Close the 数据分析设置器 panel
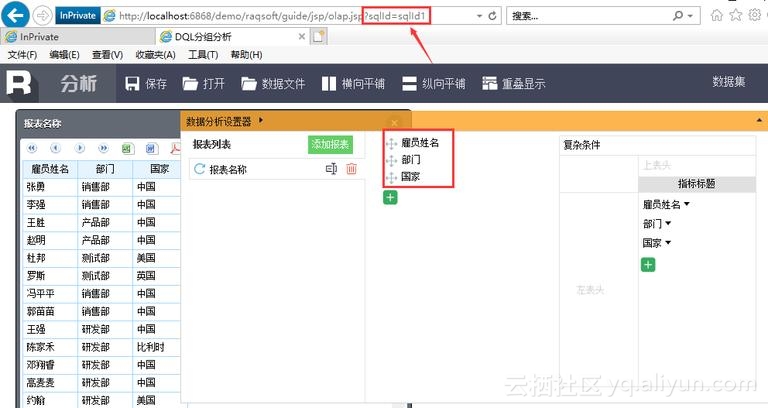This screenshot has height=408, width=768. click(x=394, y=122)
